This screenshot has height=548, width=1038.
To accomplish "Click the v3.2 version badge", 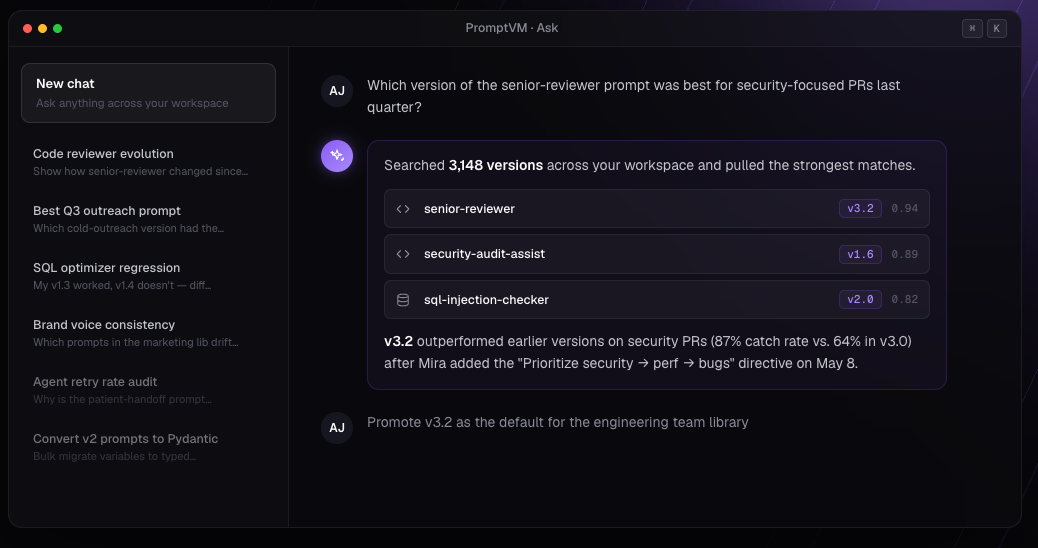I will pos(860,208).
